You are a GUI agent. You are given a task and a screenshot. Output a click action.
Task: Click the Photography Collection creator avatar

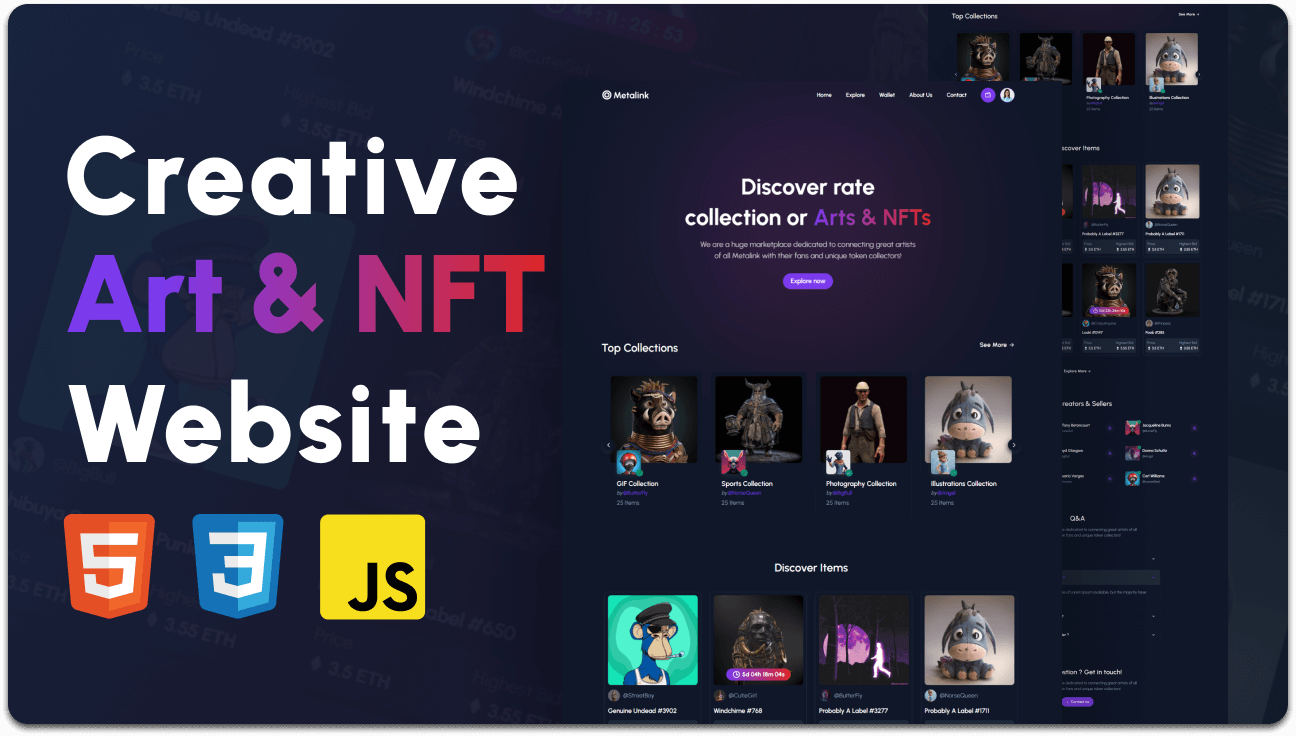click(x=838, y=462)
